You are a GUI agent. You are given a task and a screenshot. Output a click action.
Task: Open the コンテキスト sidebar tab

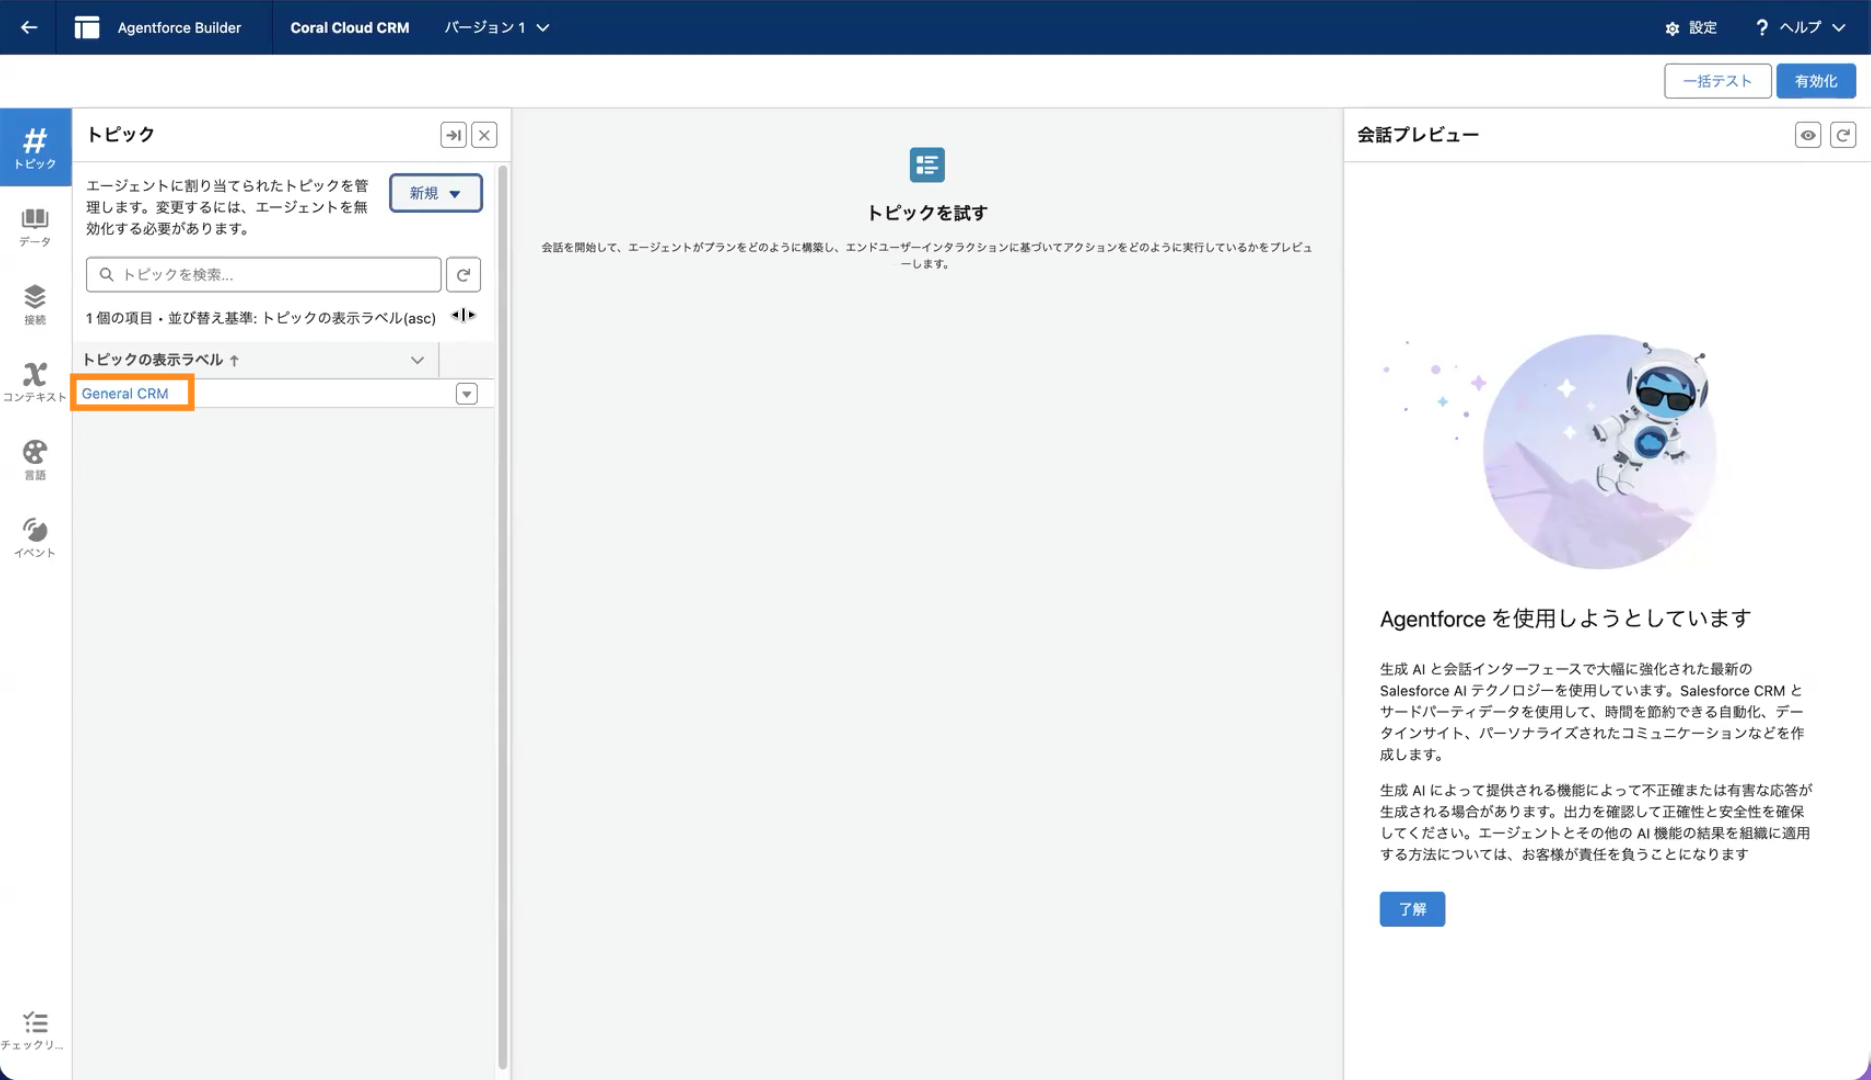click(35, 382)
